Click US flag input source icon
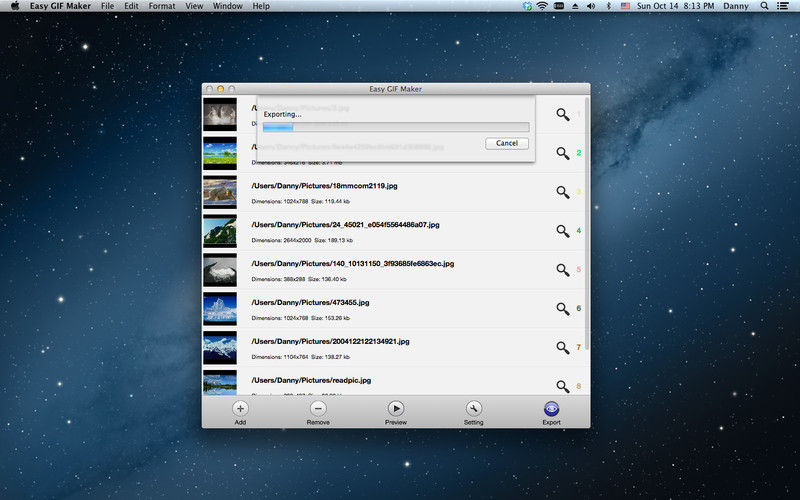The height and width of the screenshot is (500, 800). [x=625, y=6]
